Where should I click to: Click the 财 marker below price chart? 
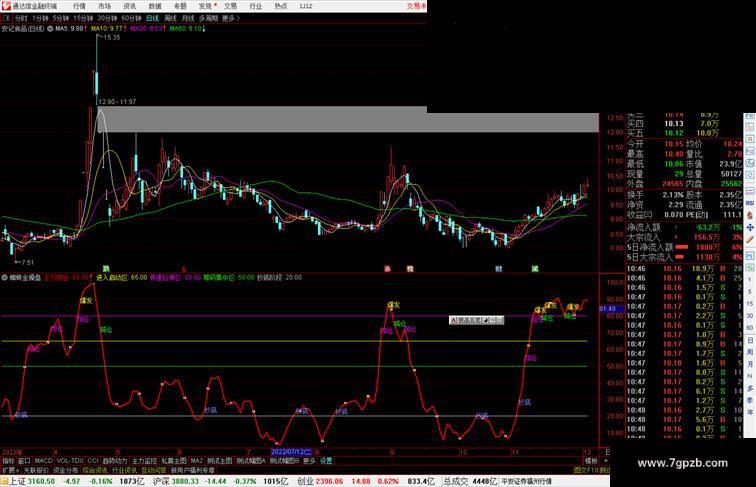pos(499,269)
